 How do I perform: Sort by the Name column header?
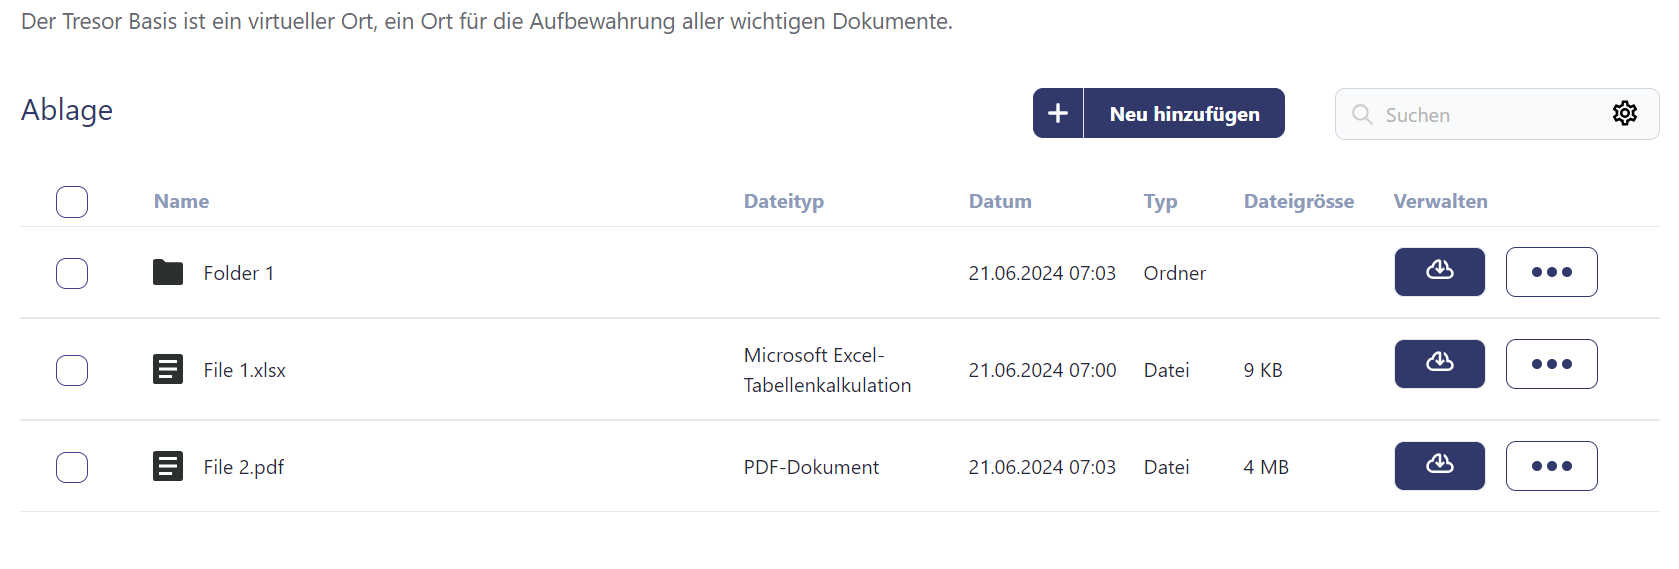[181, 201]
